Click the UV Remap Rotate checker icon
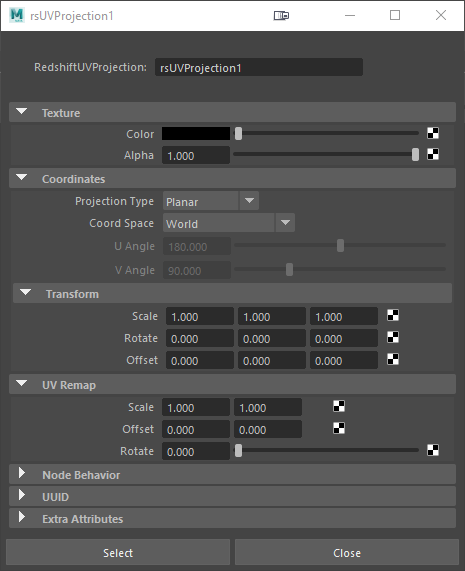This screenshot has height=571, width=465. 433,450
